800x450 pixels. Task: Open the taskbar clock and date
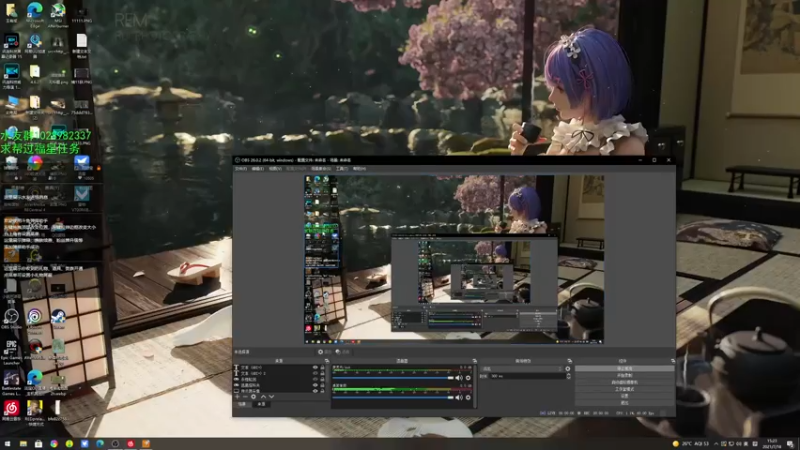771,444
